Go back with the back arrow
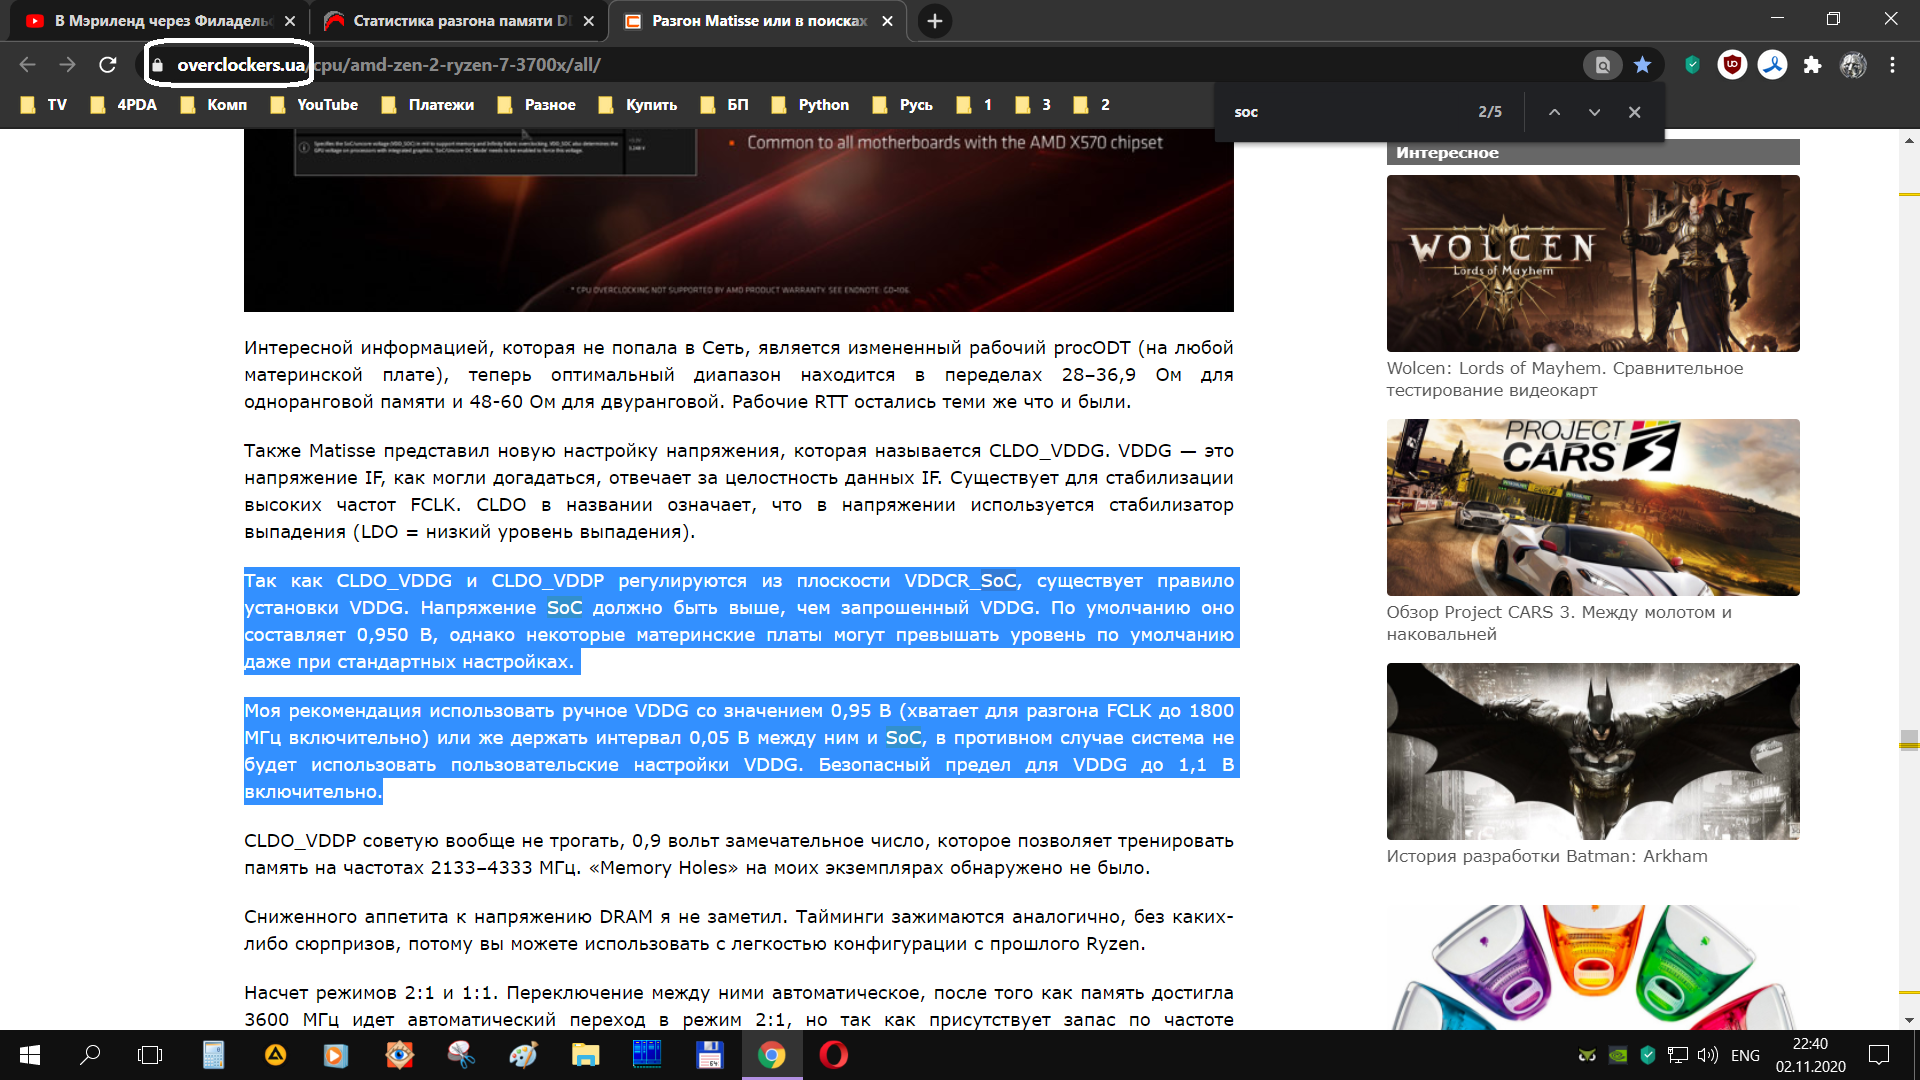1920x1080 pixels. 28,65
